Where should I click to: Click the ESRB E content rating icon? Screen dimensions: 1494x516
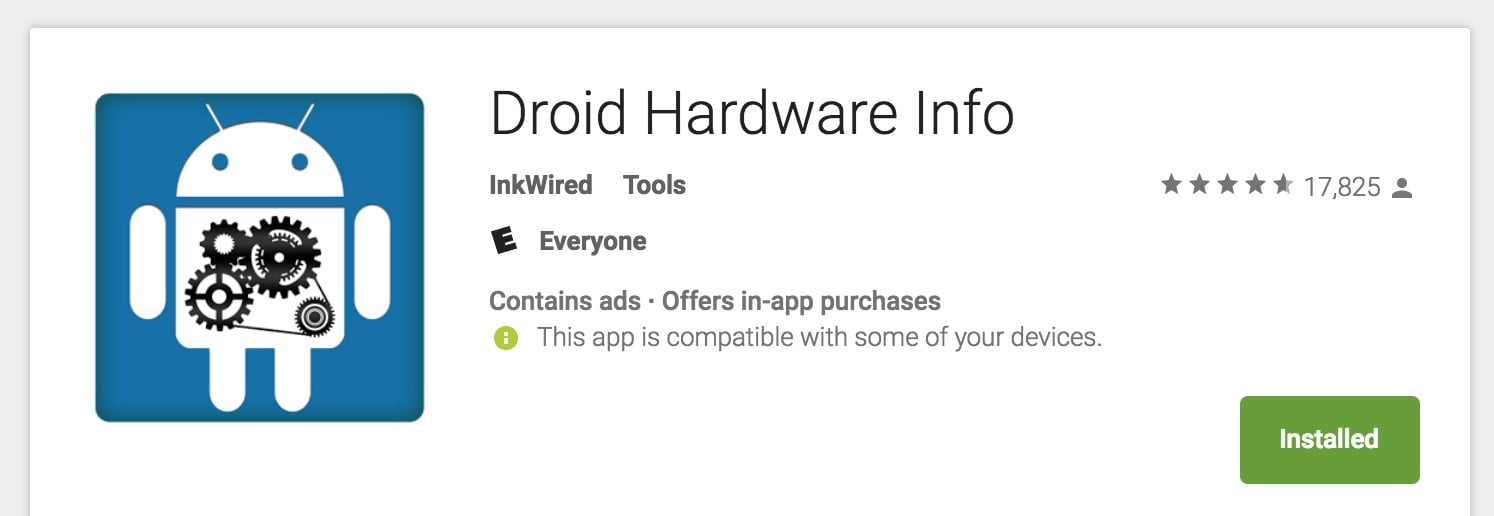(x=505, y=241)
